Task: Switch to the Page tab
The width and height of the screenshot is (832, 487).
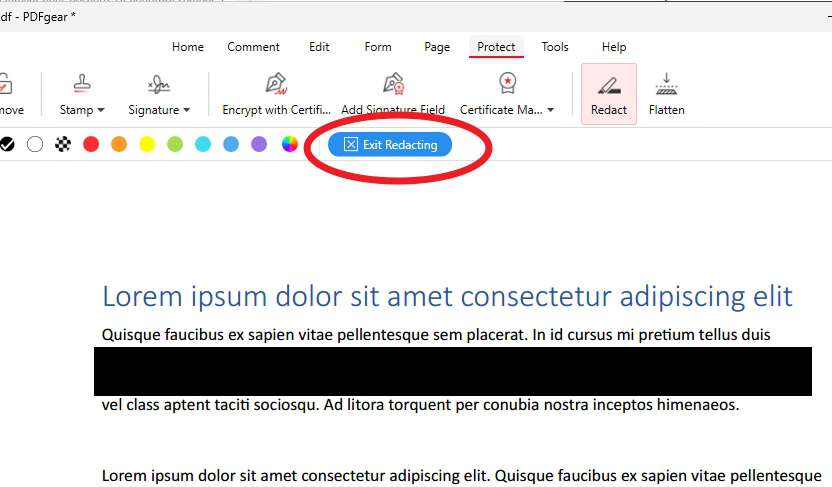Action: tap(437, 47)
